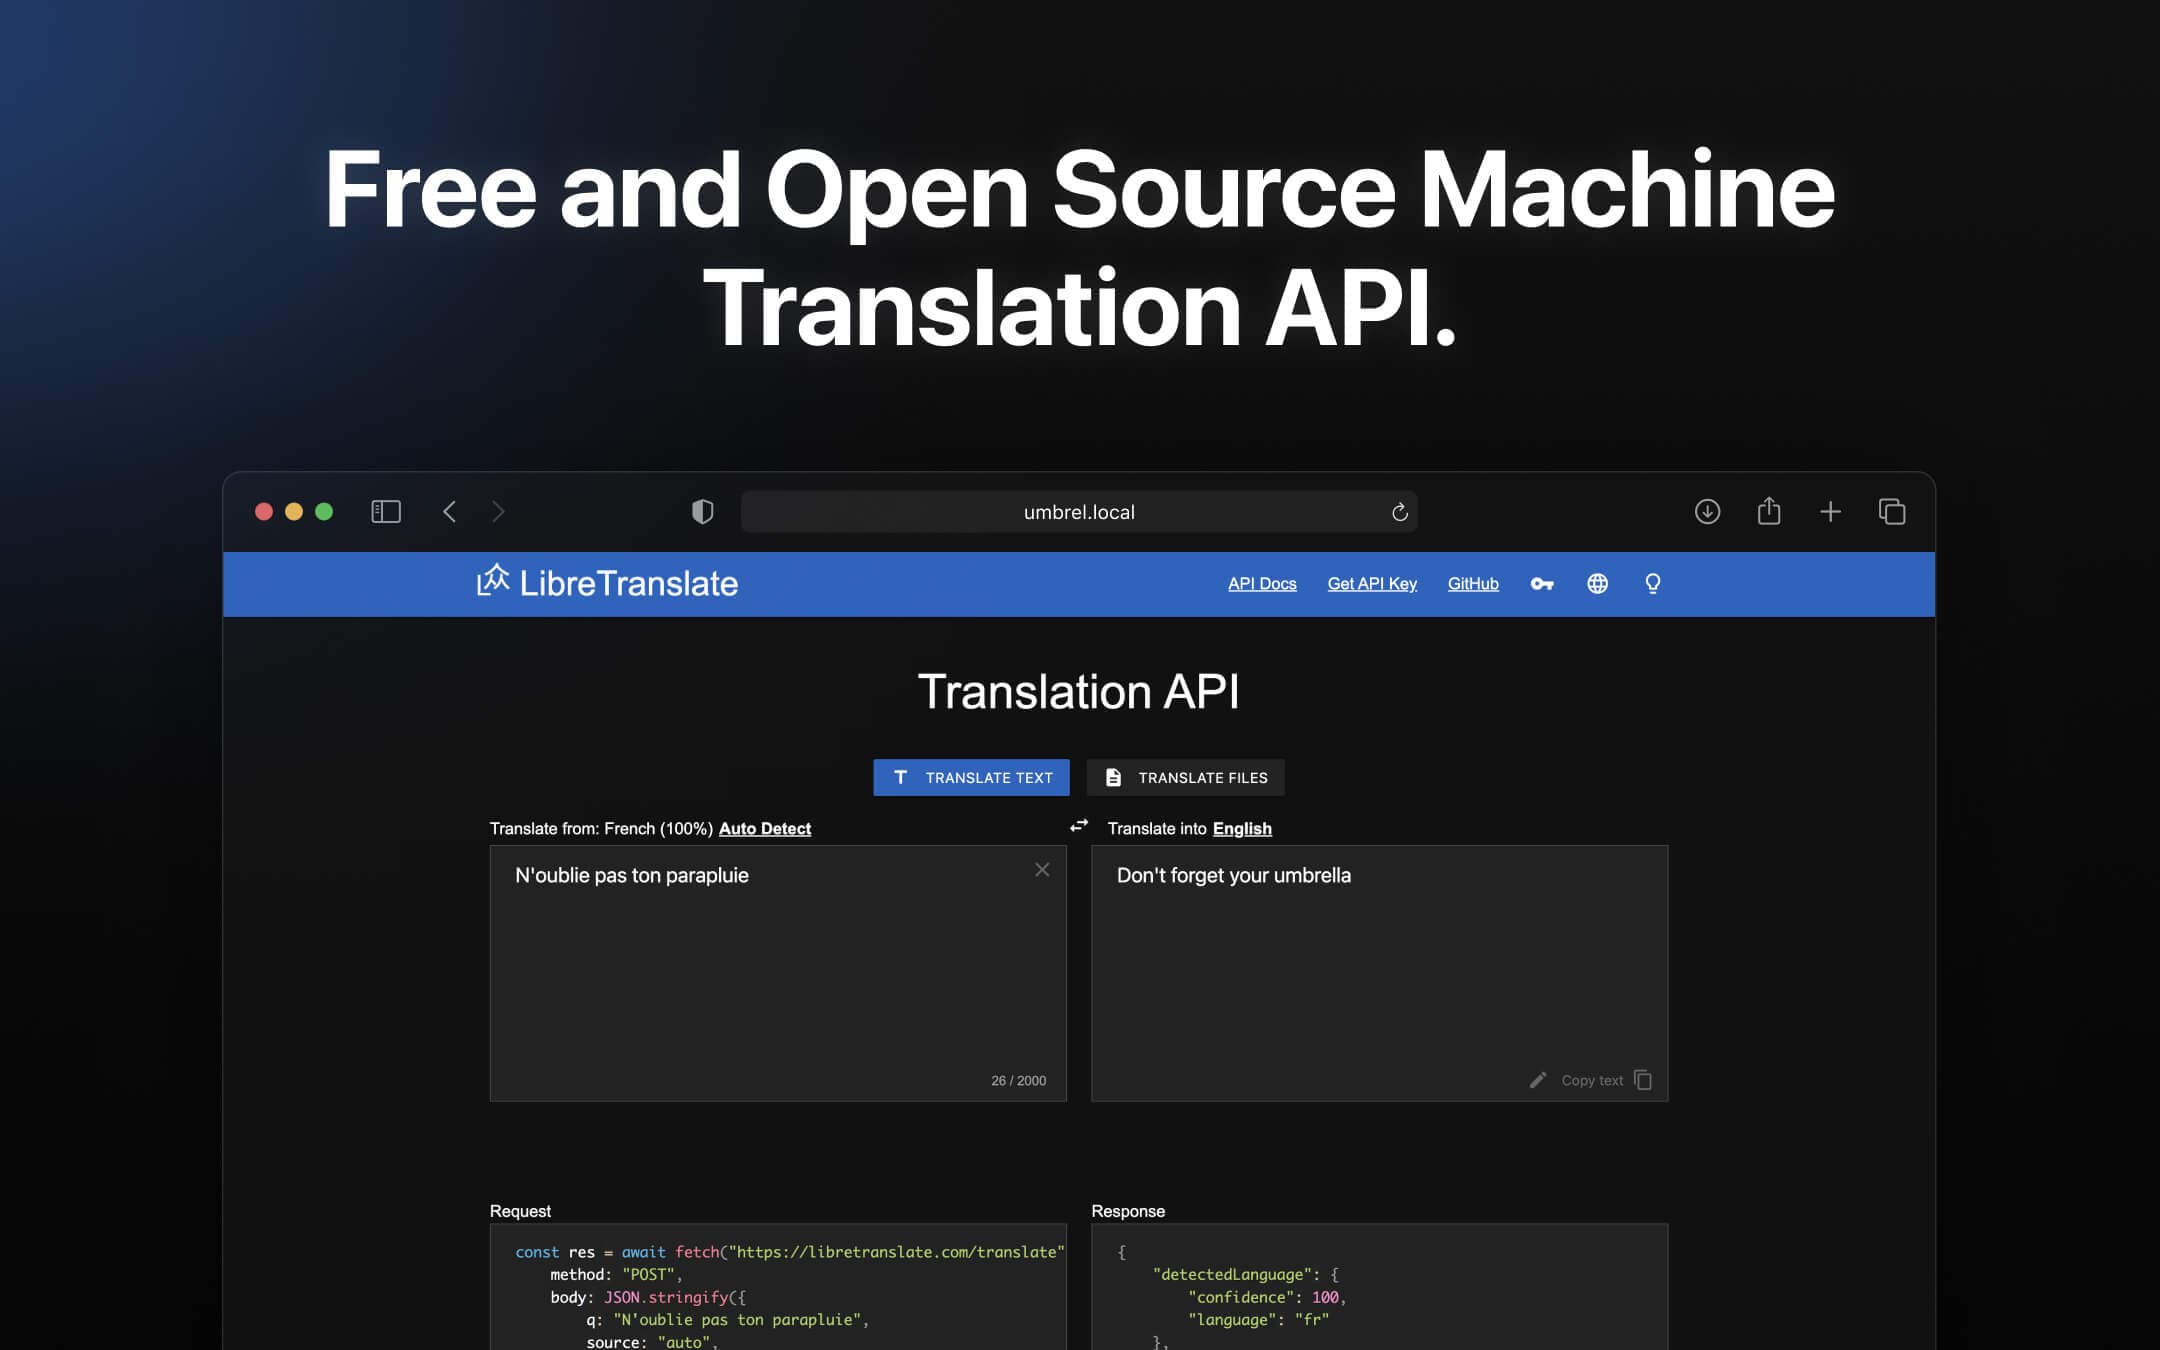Screen dimensions: 2160x1350
Task: Open GitHub repository link
Action: point(1473,583)
